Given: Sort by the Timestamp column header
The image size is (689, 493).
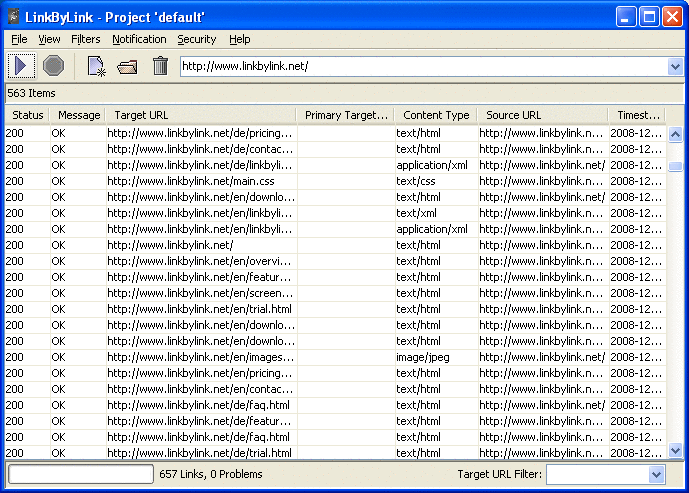Looking at the screenshot, I should tap(637, 115).
